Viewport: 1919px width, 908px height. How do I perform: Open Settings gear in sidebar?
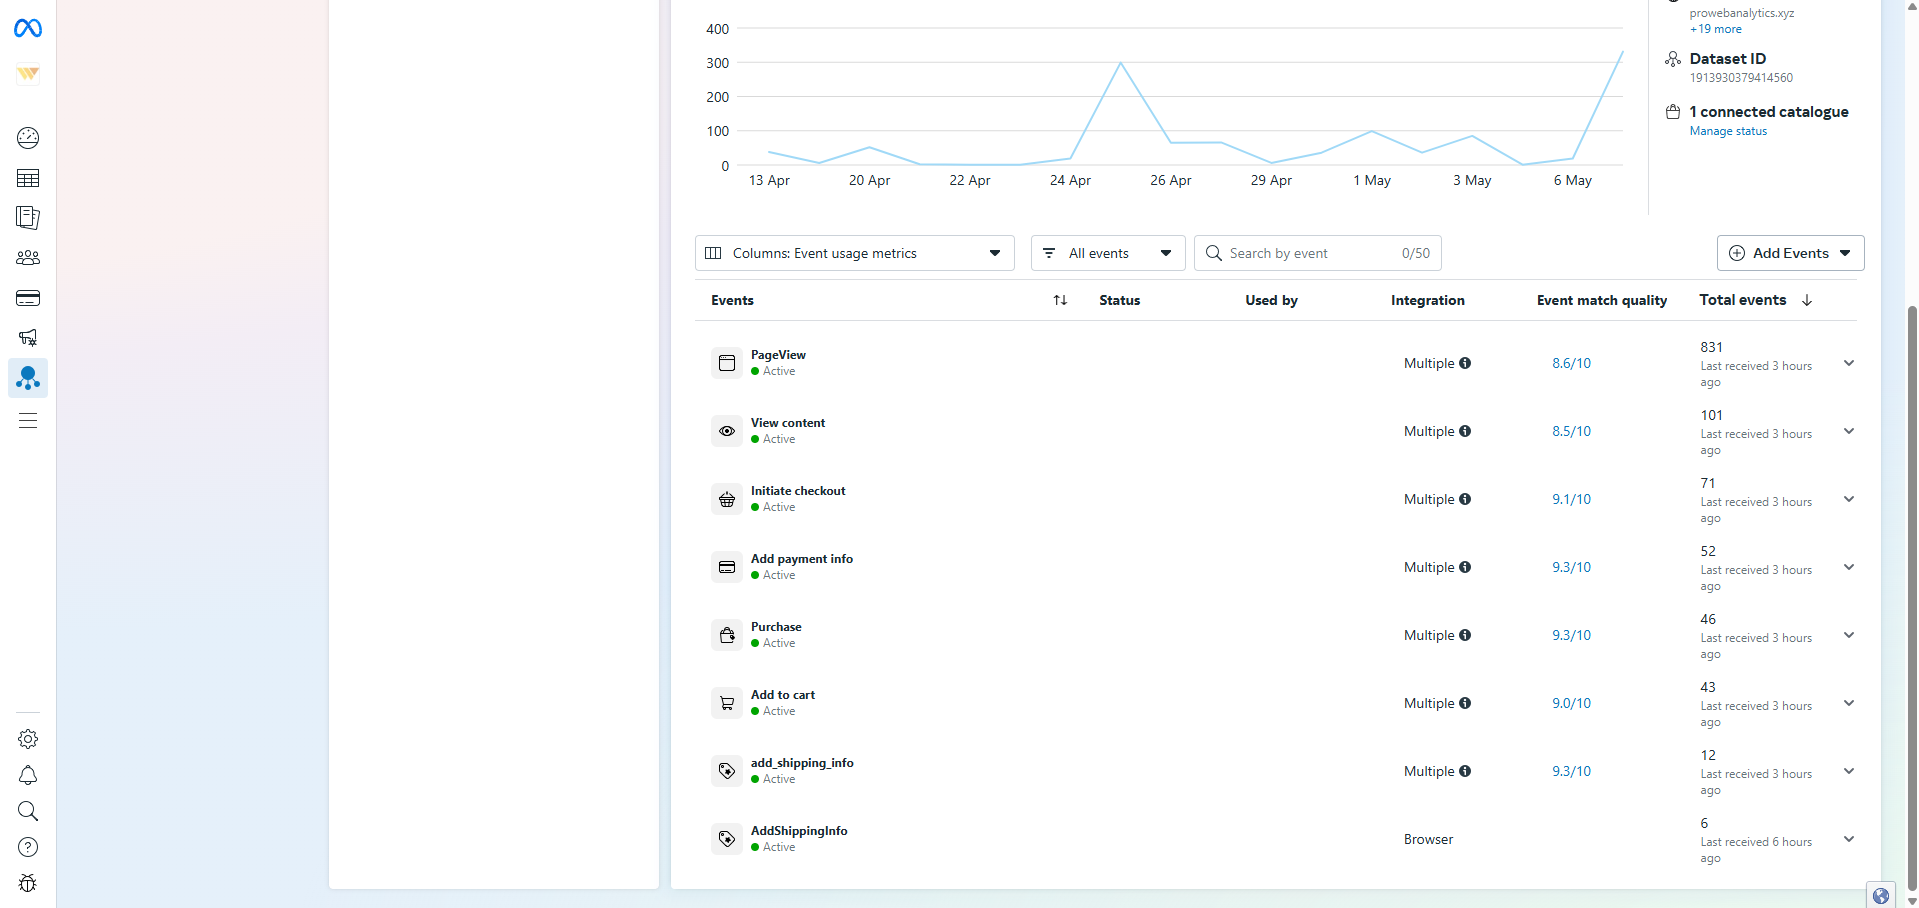coord(28,739)
